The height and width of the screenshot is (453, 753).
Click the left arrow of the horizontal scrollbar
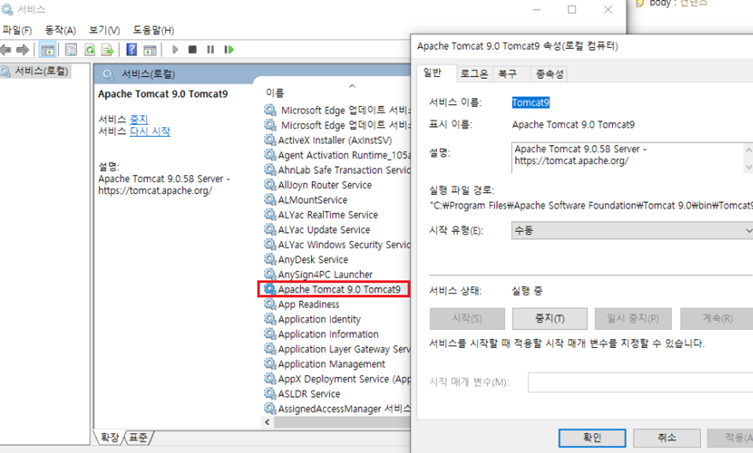(x=267, y=422)
